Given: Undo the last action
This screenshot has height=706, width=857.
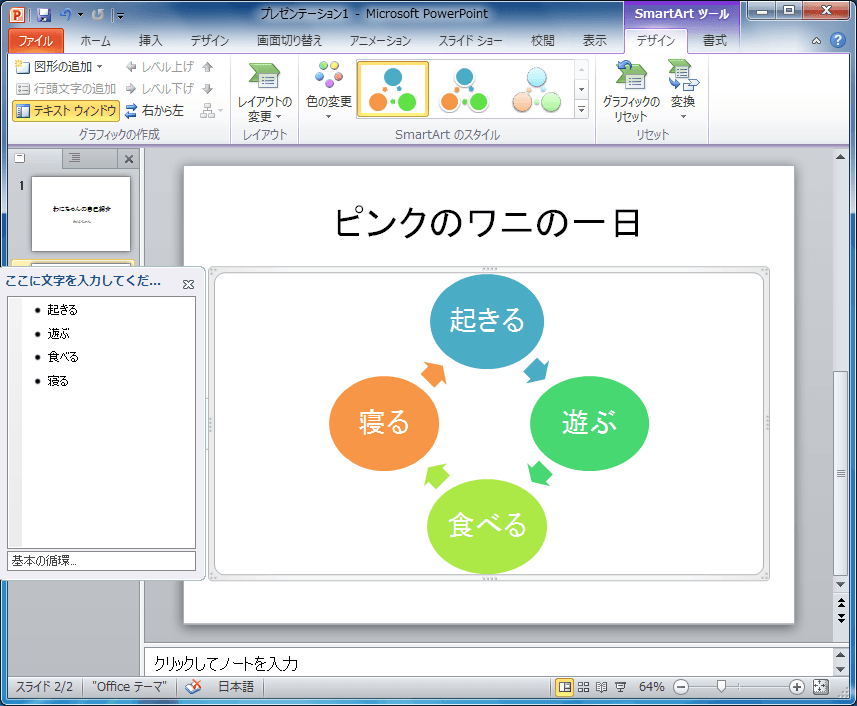Looking at the screenshot, I should tap(66, 15).
